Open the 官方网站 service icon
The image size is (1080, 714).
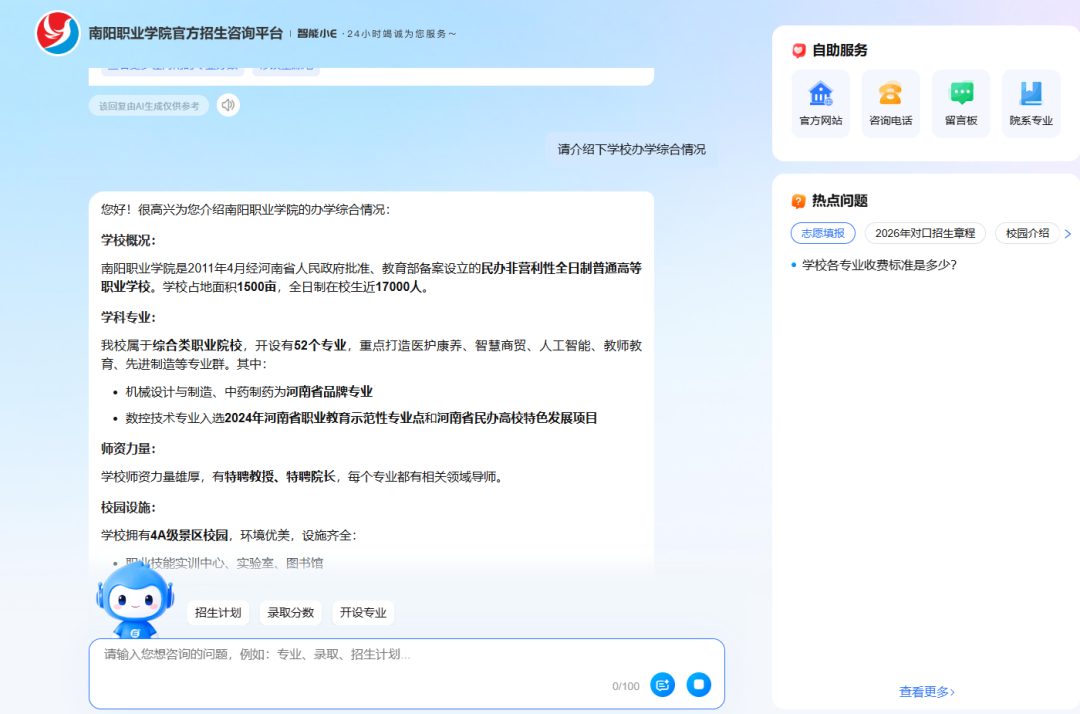click(820, 94)
